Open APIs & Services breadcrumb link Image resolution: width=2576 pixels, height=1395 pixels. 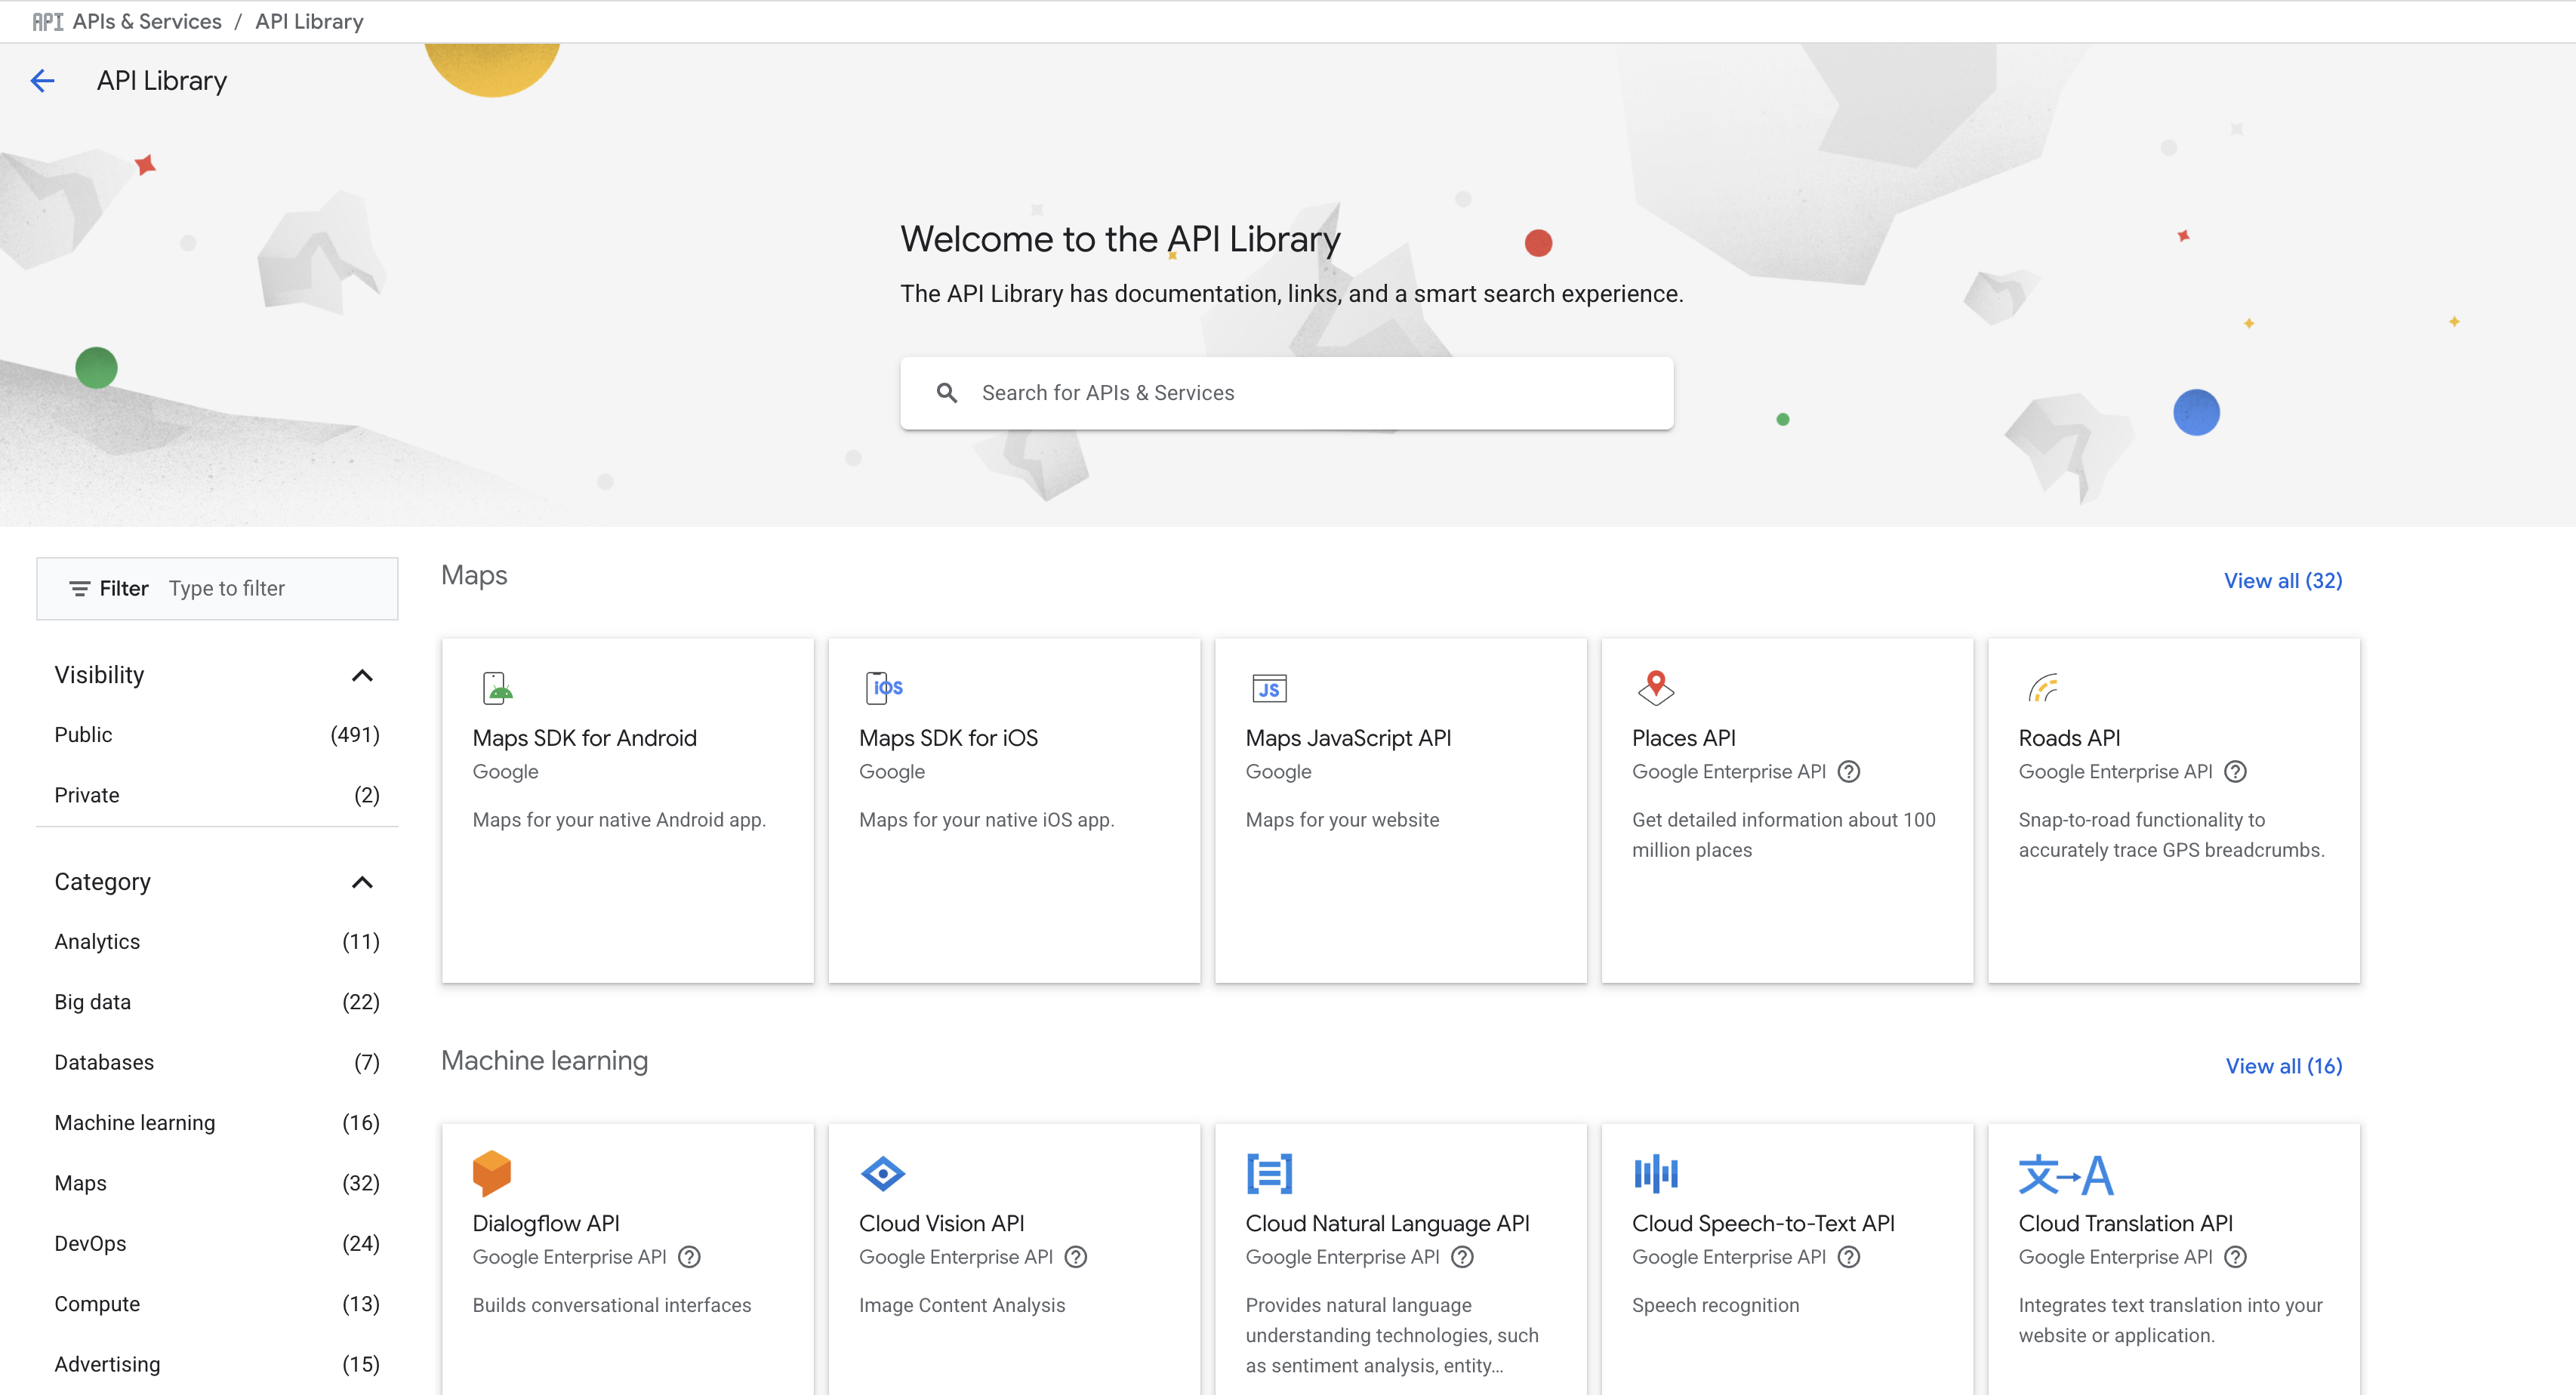pos(147,22)
